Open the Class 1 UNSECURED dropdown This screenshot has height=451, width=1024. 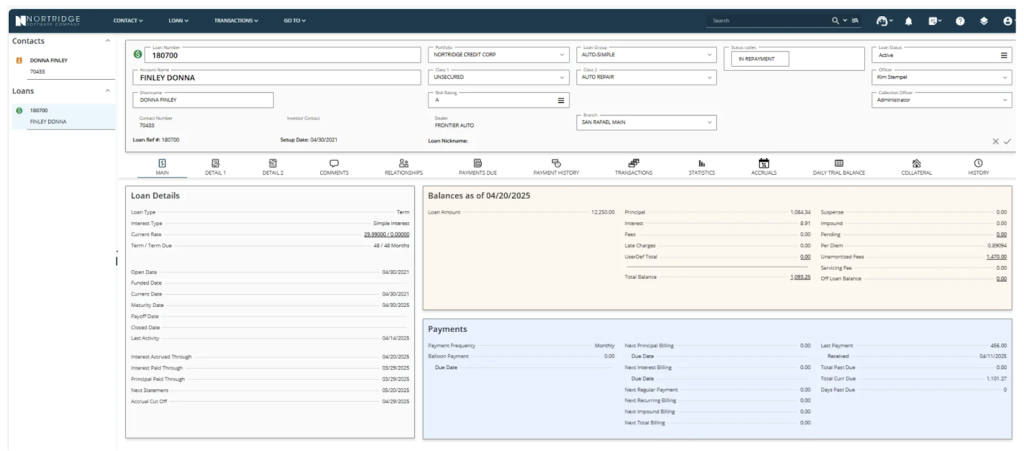coord(499,77)
